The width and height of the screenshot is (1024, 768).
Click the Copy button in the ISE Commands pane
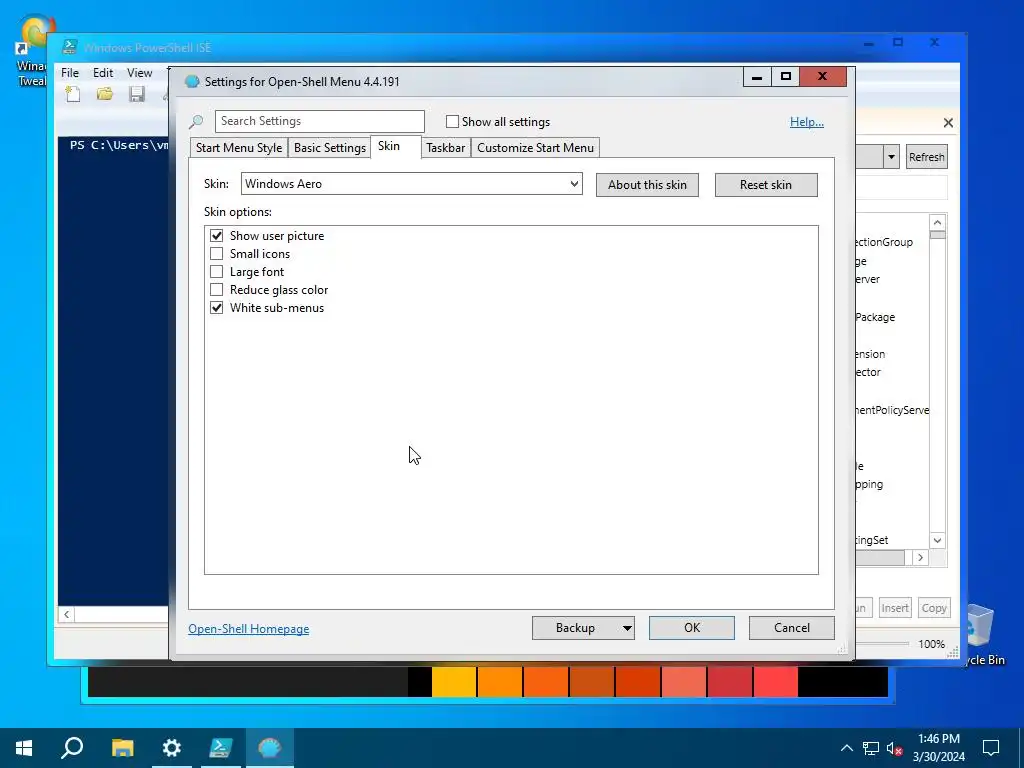click(934, 608)
